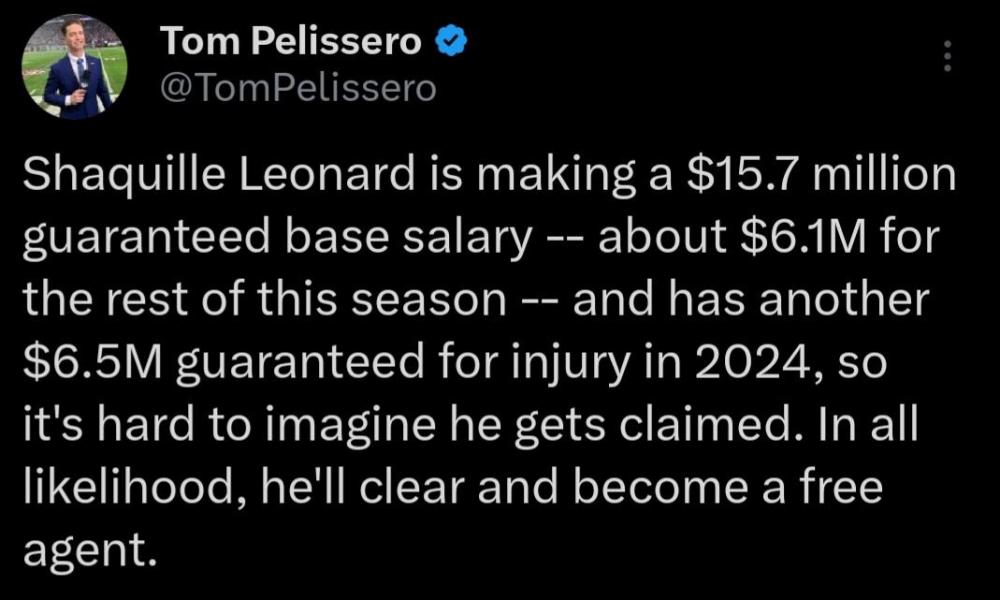The image size is (1000, 600).
Task: Open Tom Pelissero's profile photo
Action: point(74,67)
